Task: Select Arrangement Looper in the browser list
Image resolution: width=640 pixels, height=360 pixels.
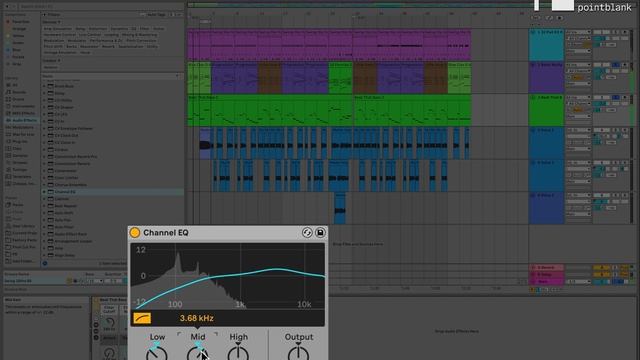Action: 73,241
